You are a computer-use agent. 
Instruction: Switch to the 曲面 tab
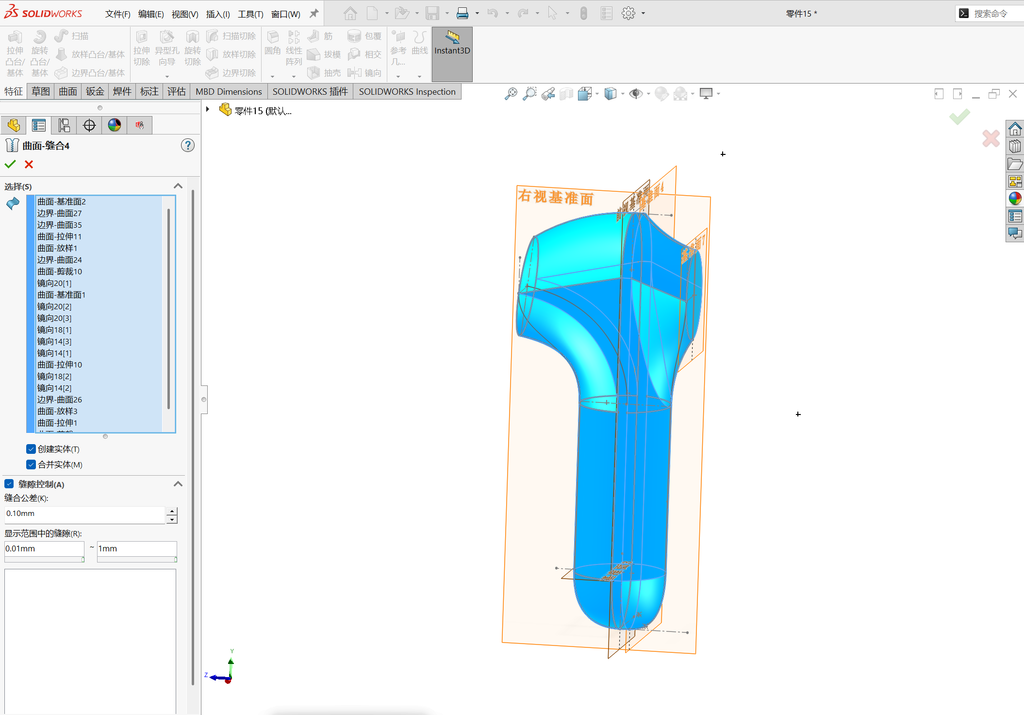click(68, 91)
